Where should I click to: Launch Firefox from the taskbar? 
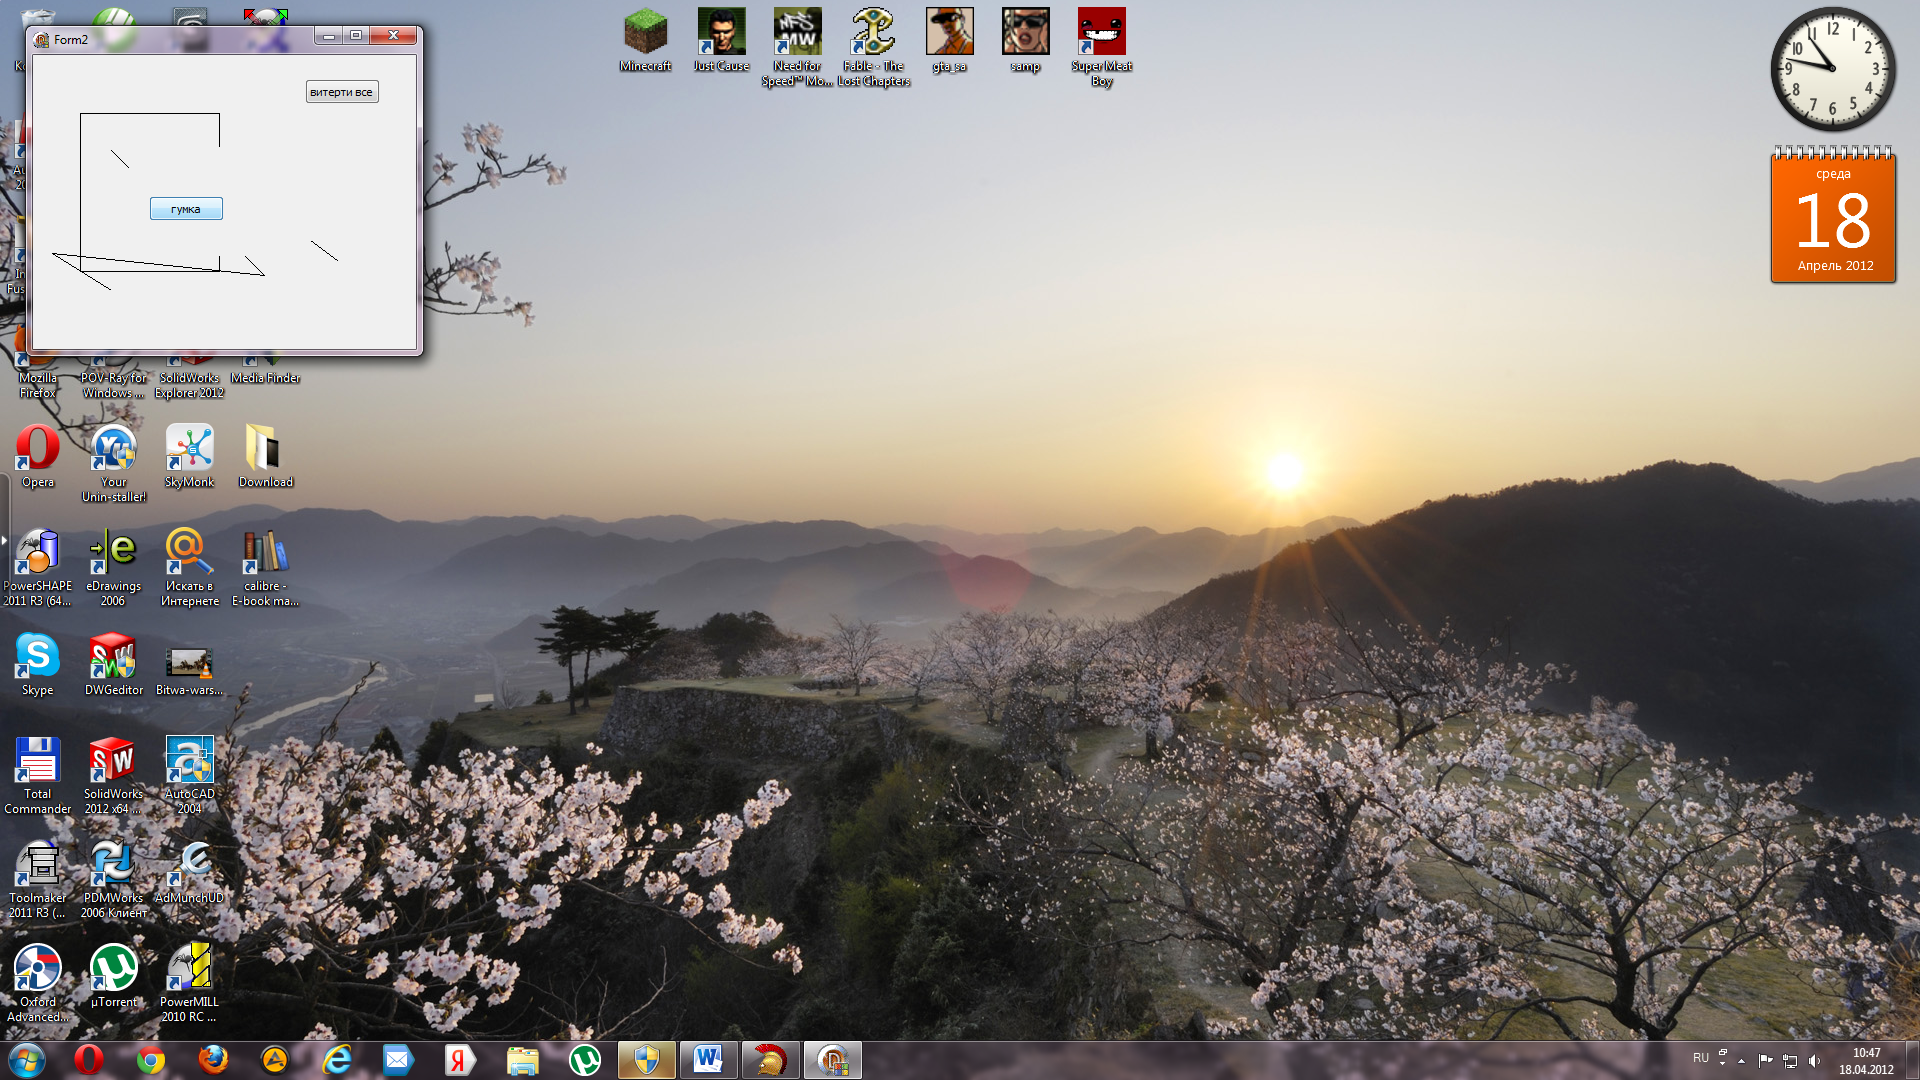213,1060
